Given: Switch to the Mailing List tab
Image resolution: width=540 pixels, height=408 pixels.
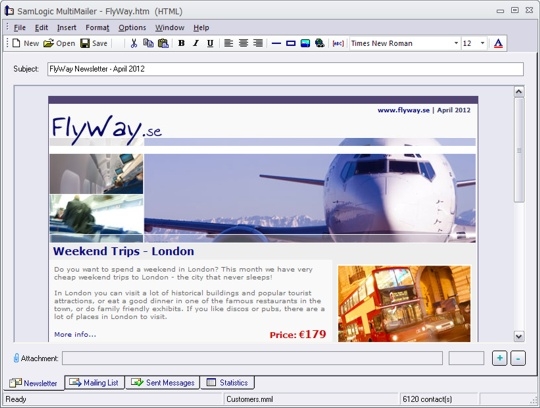Looking at the screenshot, I should click(94, 383).
